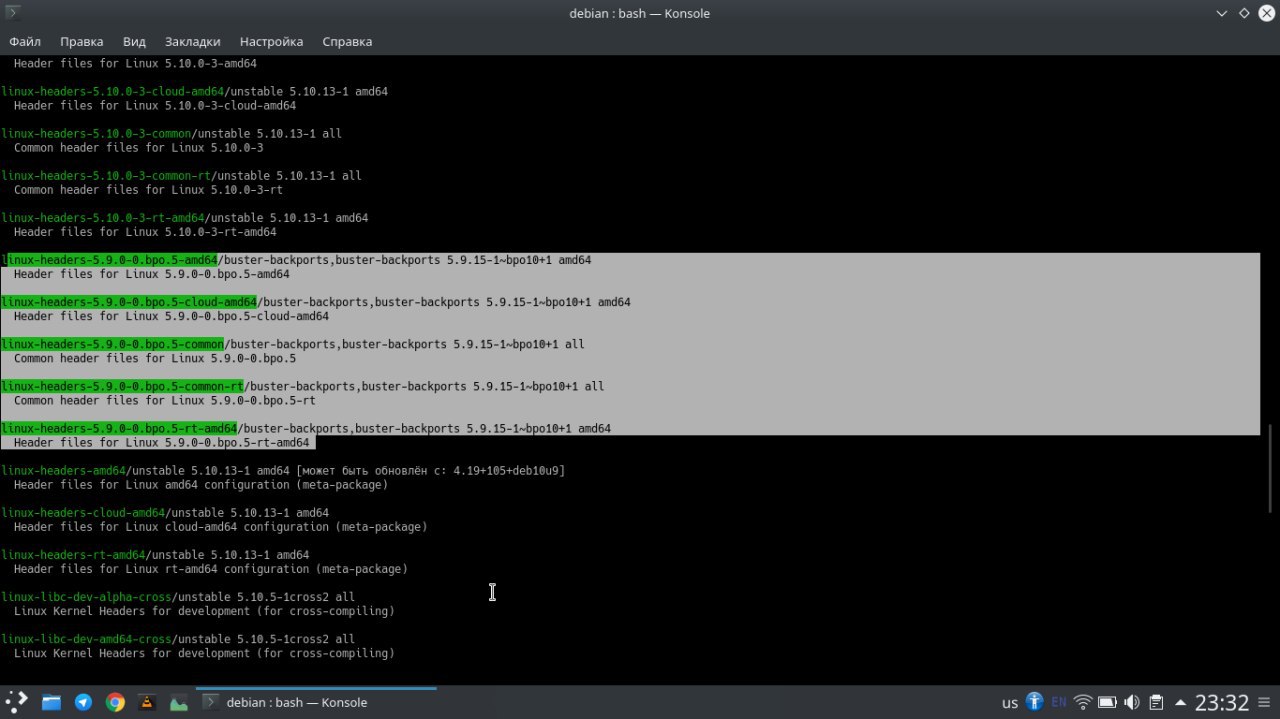Launch Google Chrome from the taskbar
1280x719 pixels.
point(115,702)
